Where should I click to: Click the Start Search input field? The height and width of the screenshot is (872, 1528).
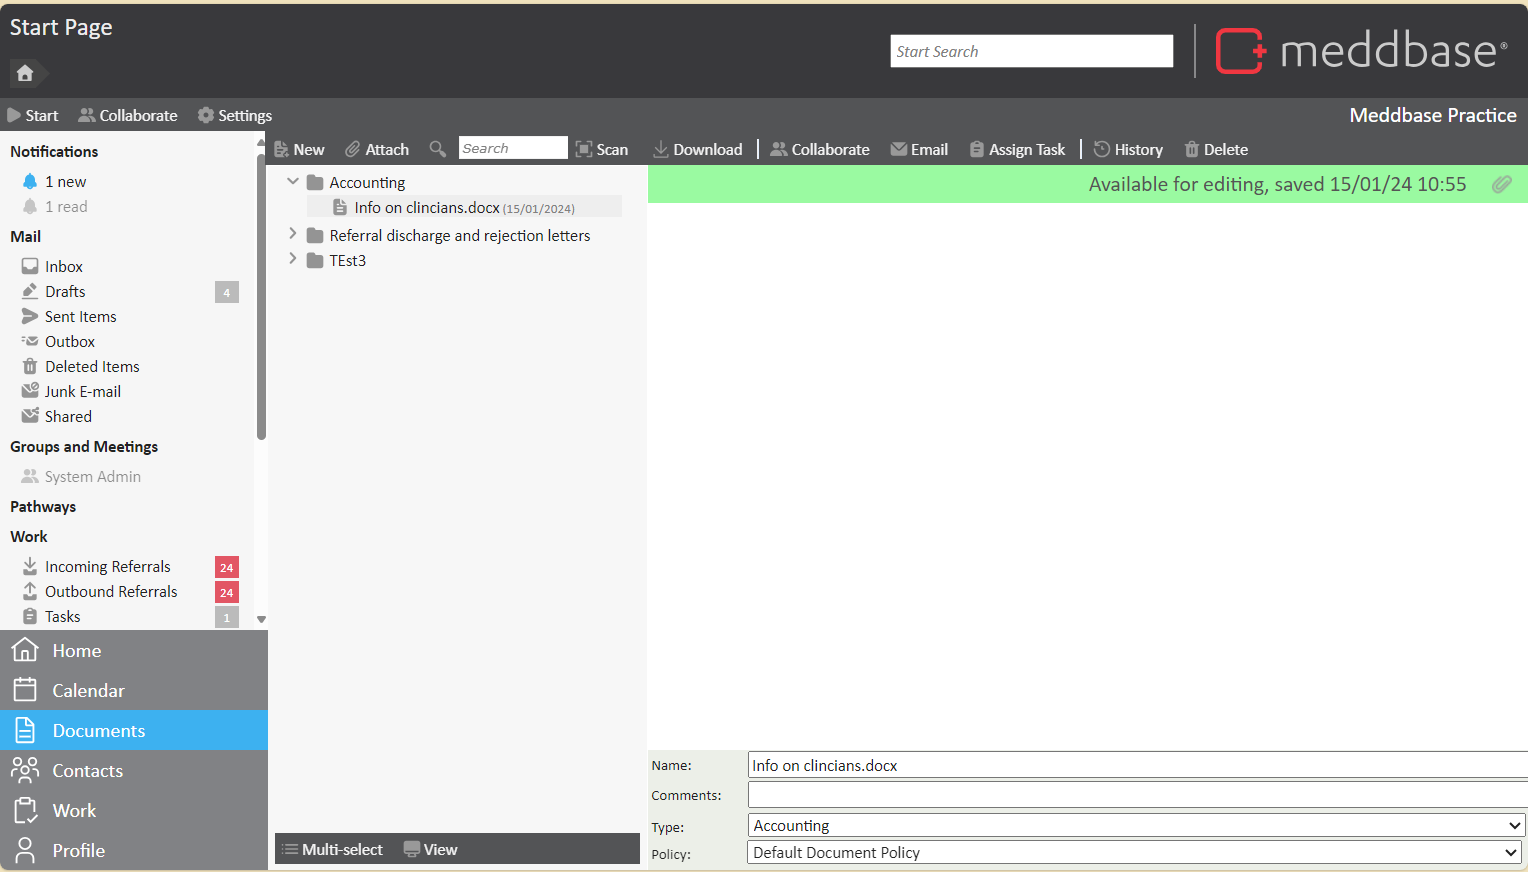[1031, 51]
